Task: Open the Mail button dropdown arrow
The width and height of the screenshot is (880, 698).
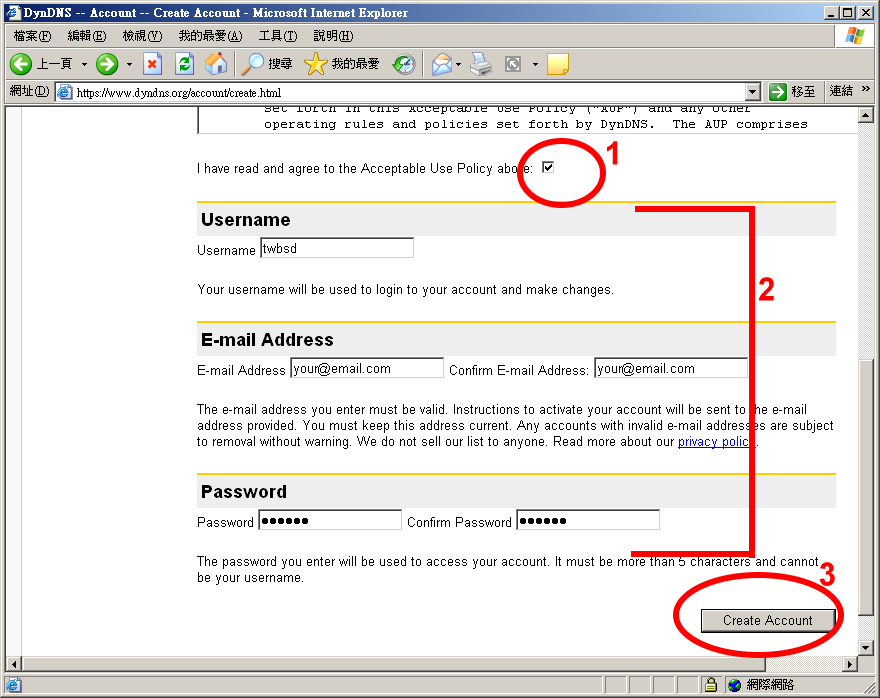Action: coord(458,64)
